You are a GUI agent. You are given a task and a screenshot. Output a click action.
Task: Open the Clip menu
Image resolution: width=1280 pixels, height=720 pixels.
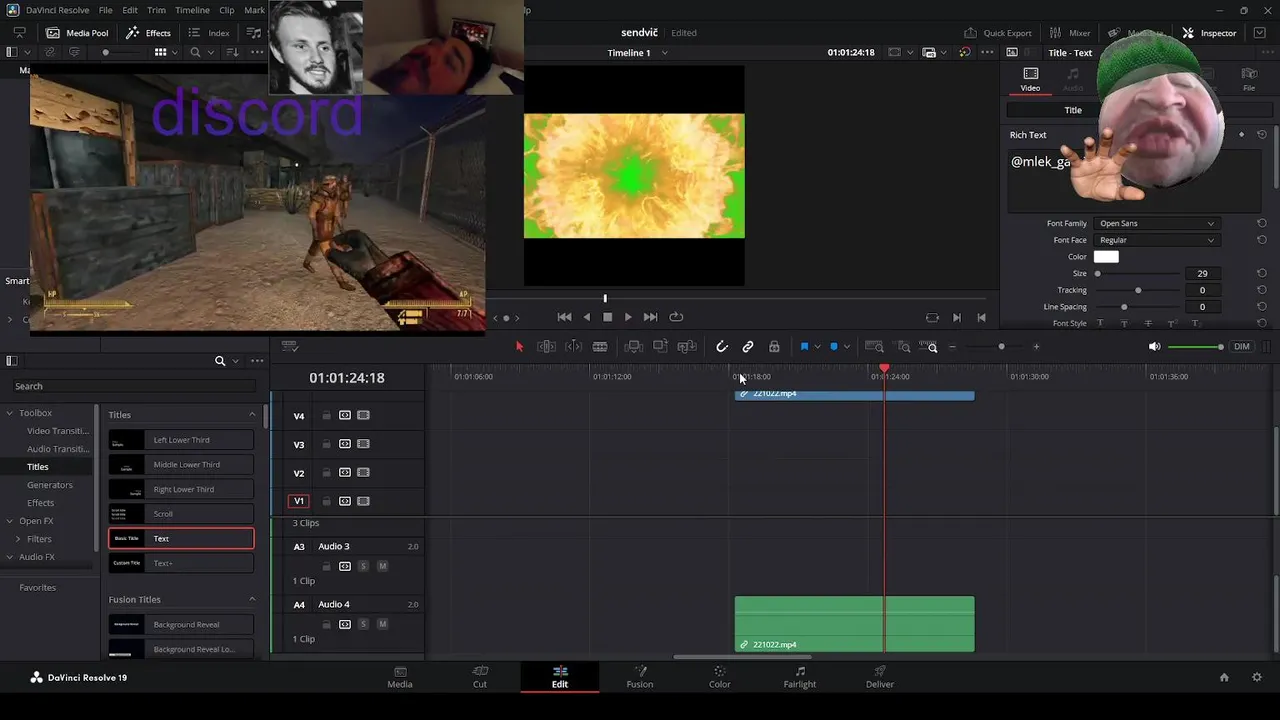[227, 10]
